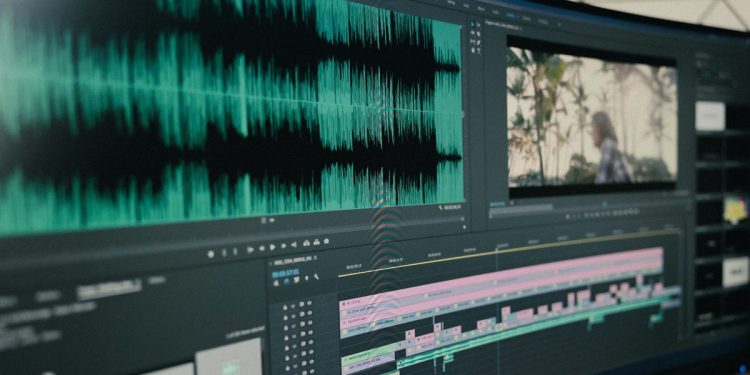Play the clip in the Source monitor
The width and height of the screenshot is (750, 375).
(273, 247)
